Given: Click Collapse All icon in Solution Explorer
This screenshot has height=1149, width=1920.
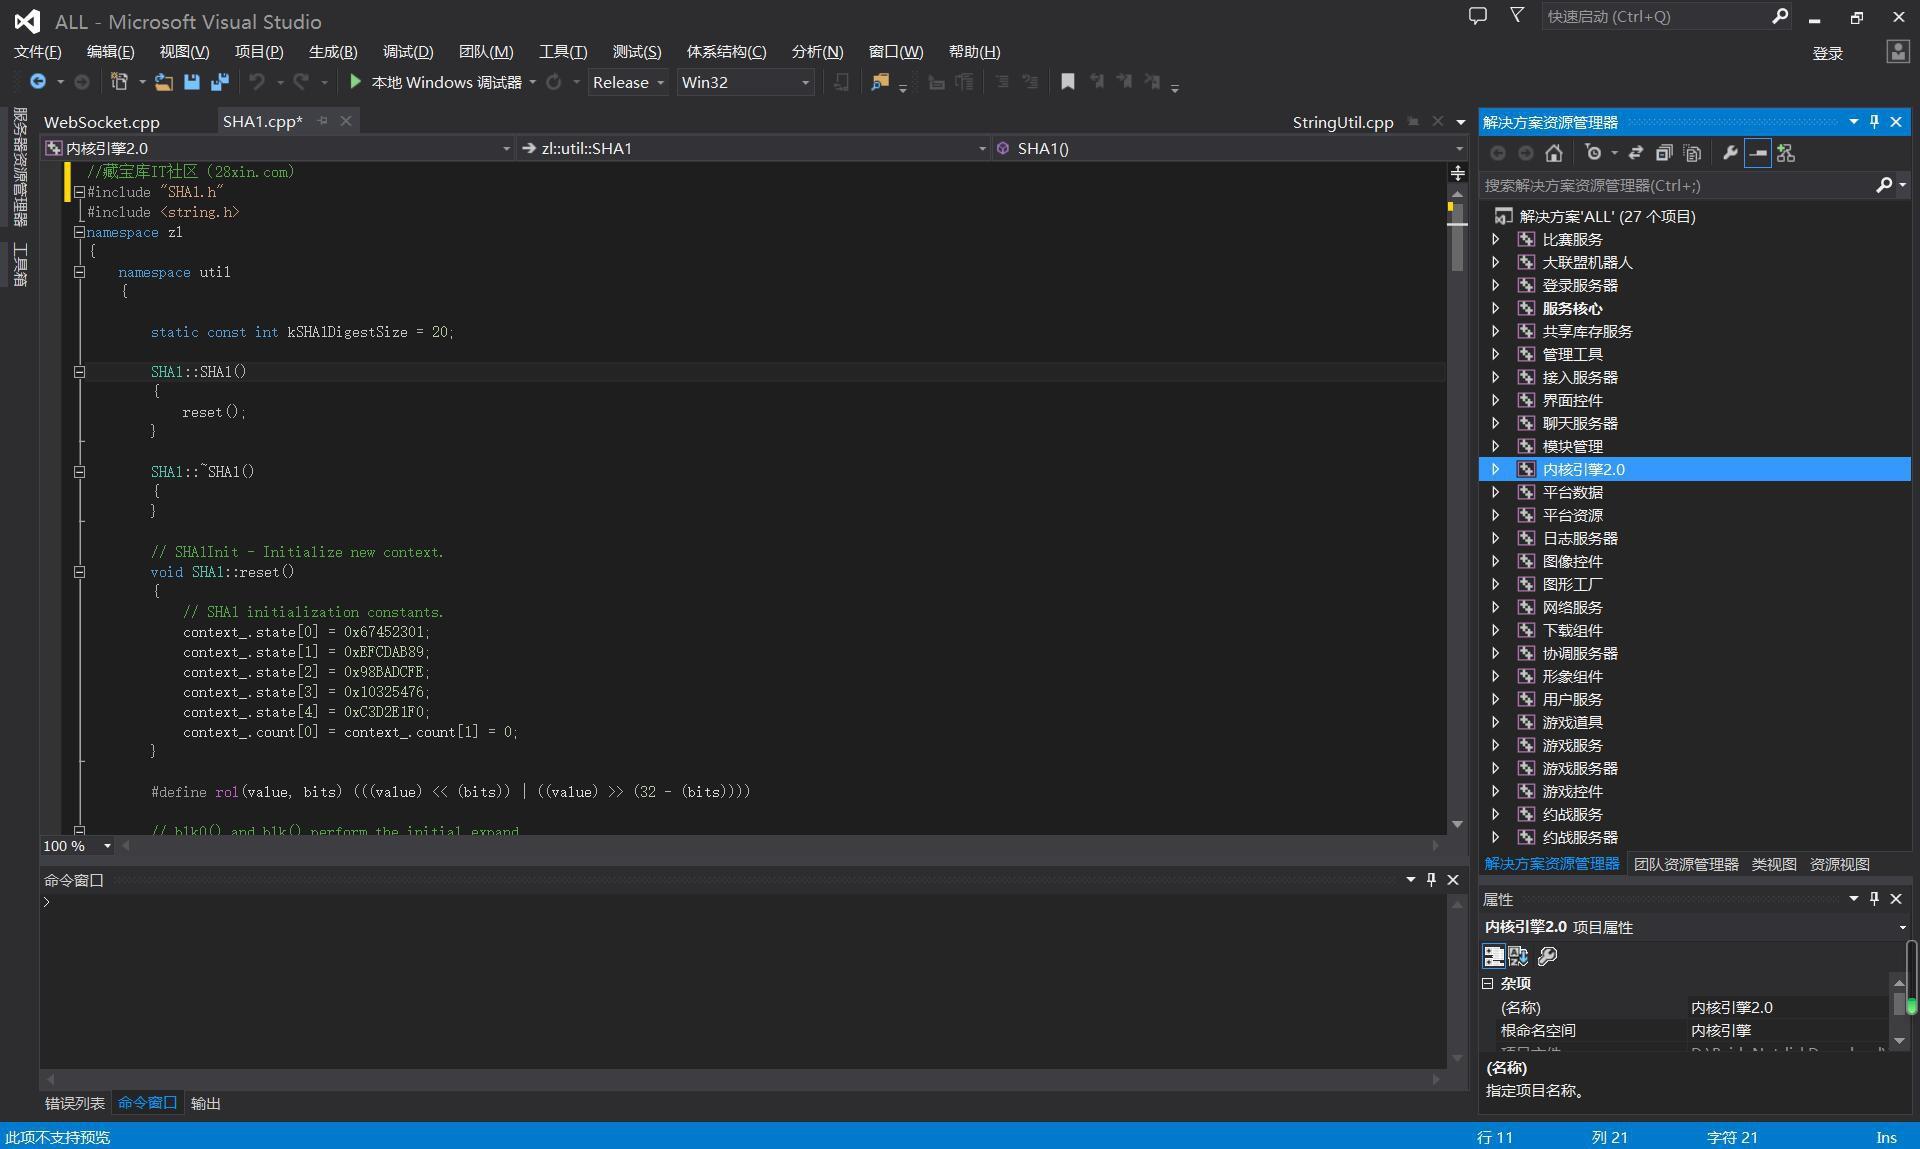Looking at the screenshot, I should coord(1663,153).
